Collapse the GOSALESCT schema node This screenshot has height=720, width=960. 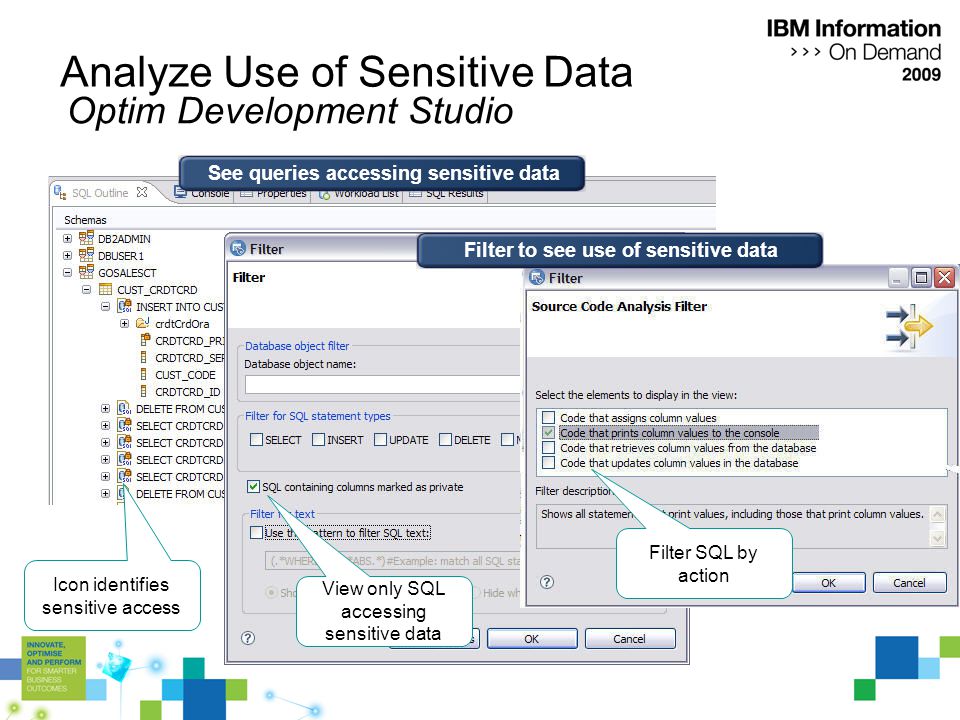(67, 272)
